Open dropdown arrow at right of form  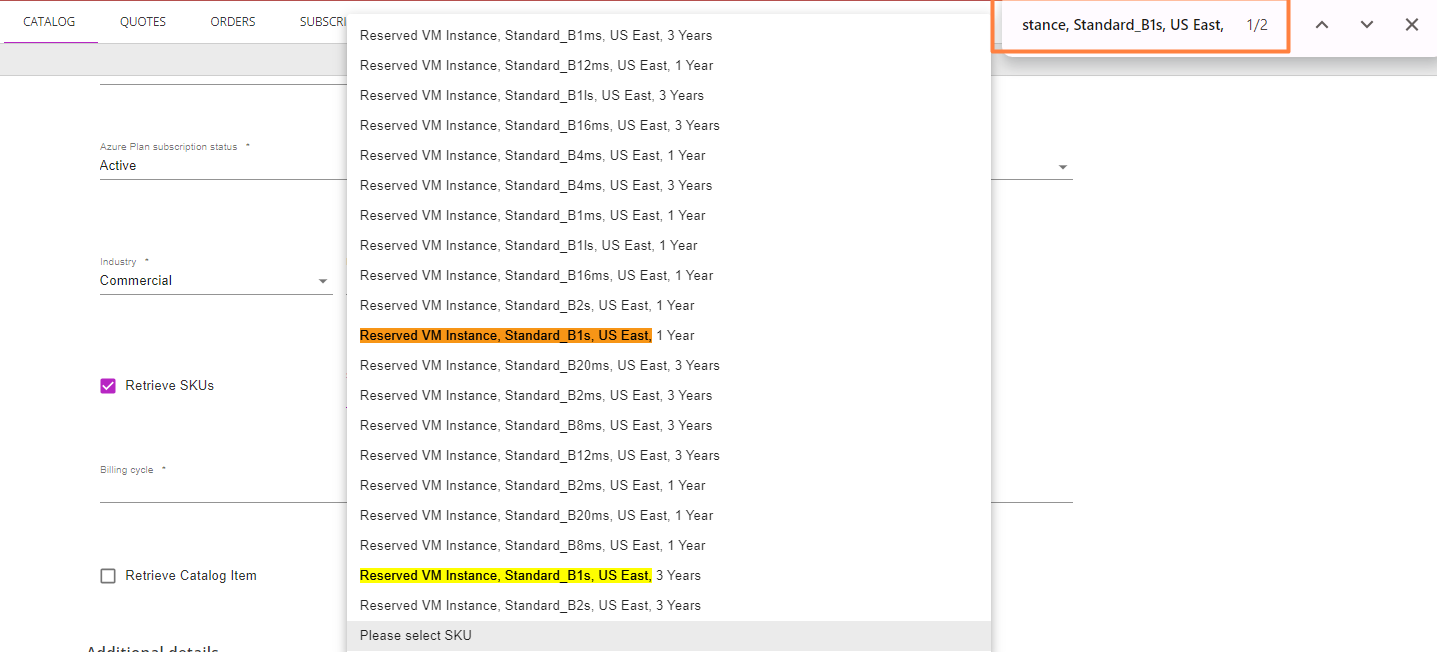(1062, 167)
